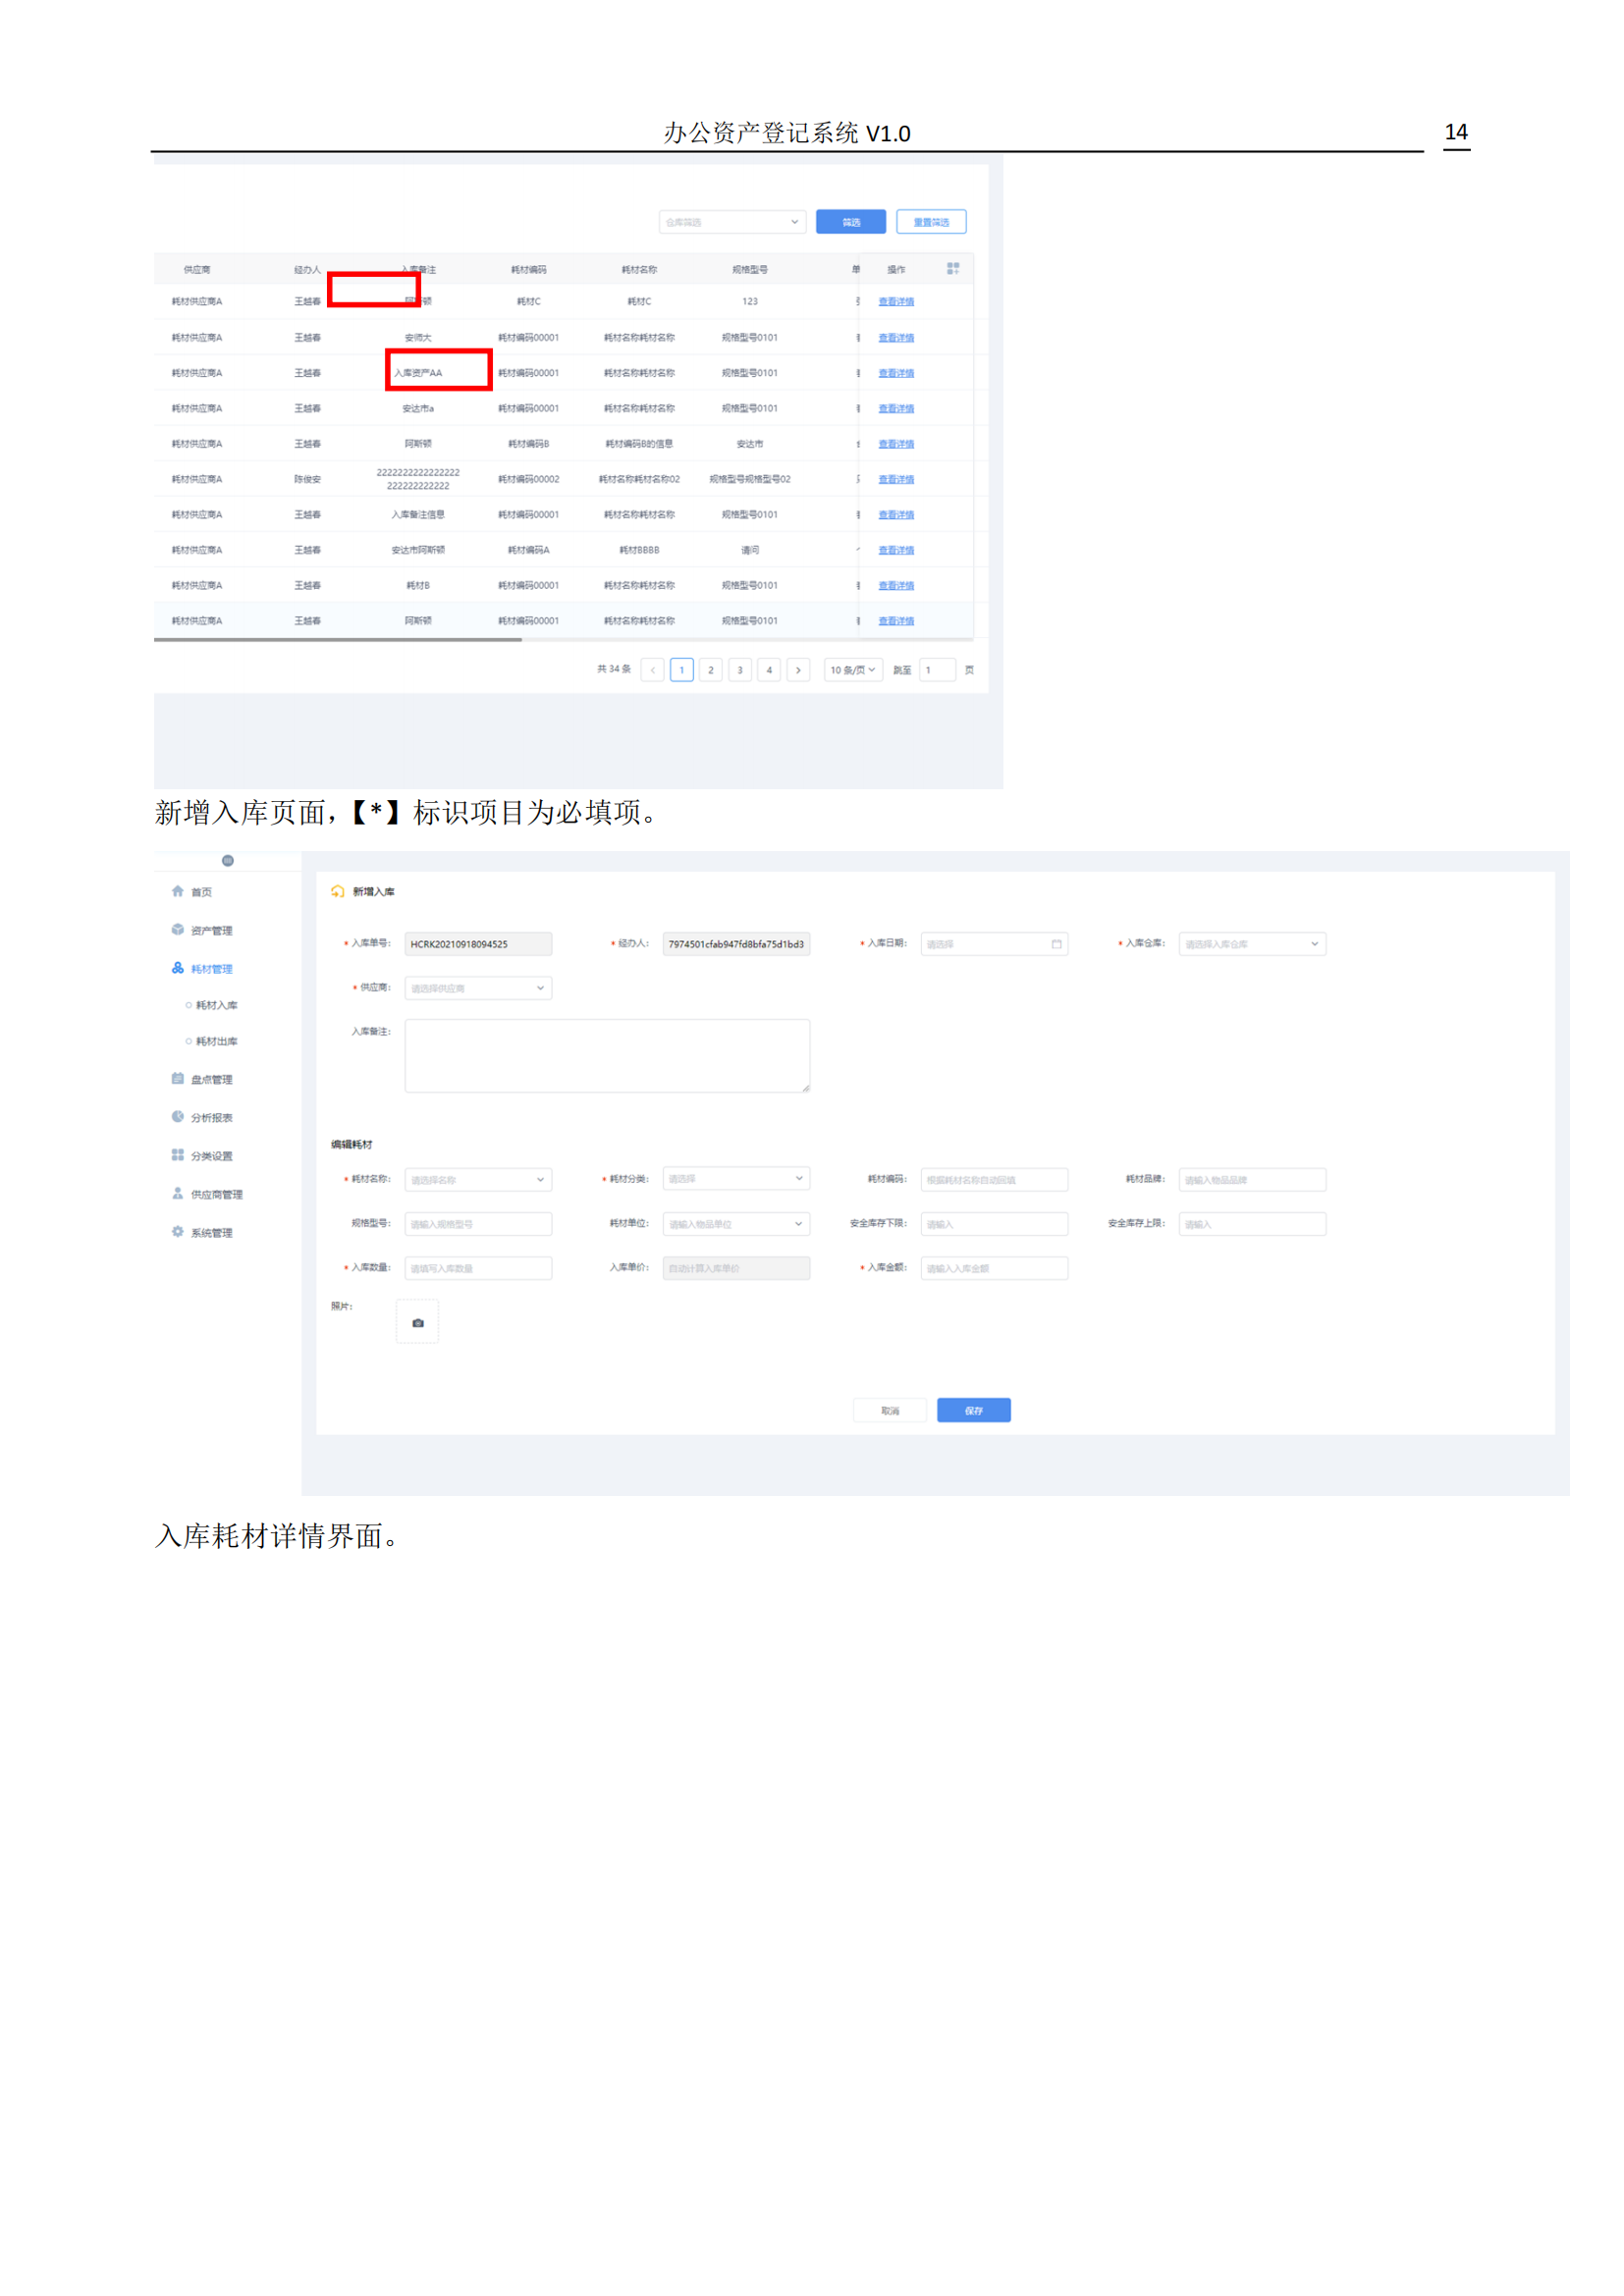
Task: Click the 系统管理 gear icon
Action: pos(178,1232)
